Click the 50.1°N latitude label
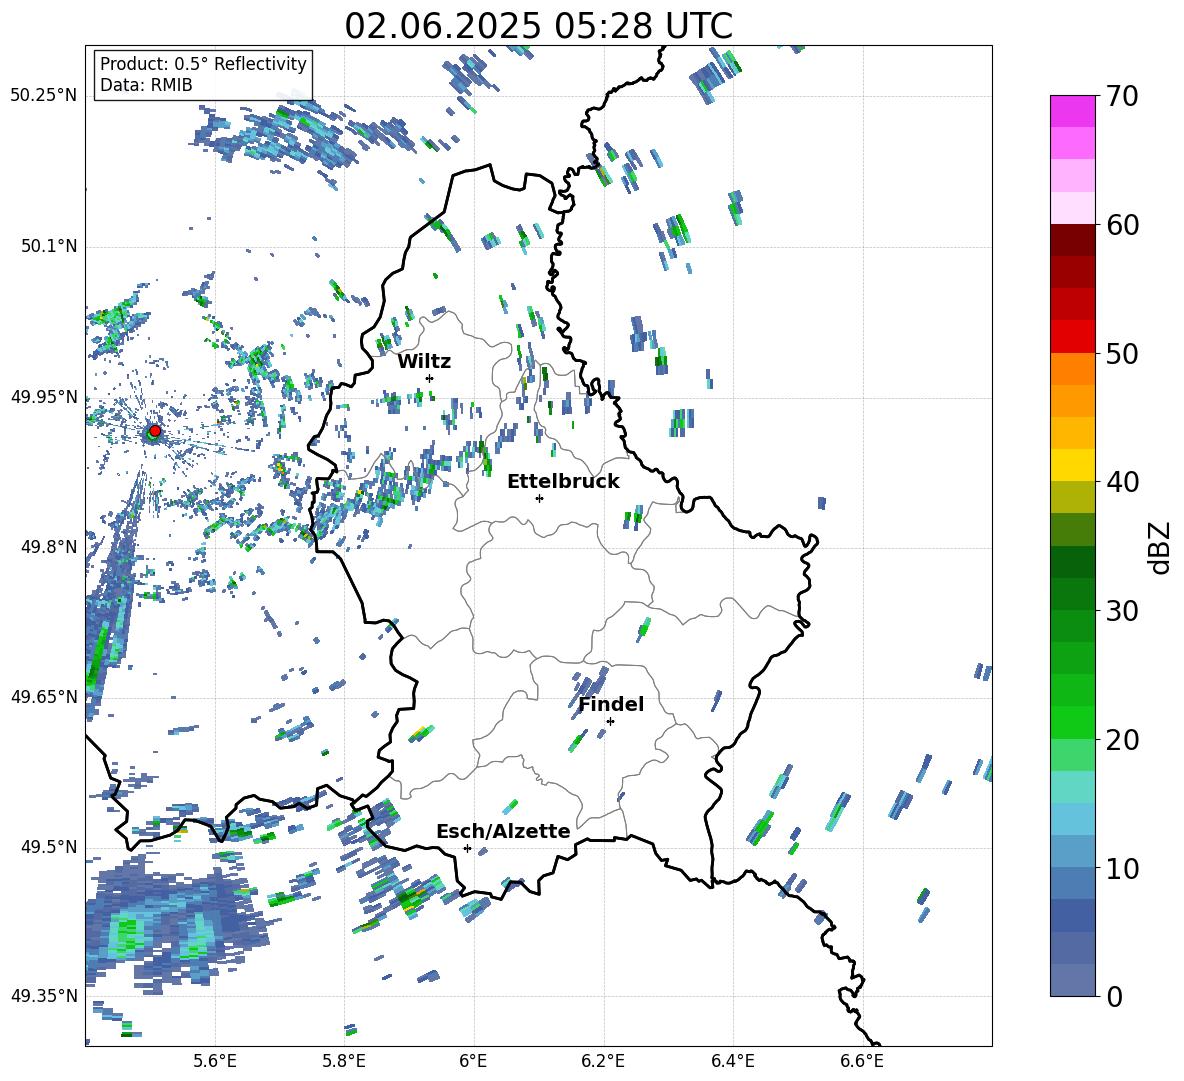The width and height of the screenshot is (1184, 1081). click(x=48, y=246)
